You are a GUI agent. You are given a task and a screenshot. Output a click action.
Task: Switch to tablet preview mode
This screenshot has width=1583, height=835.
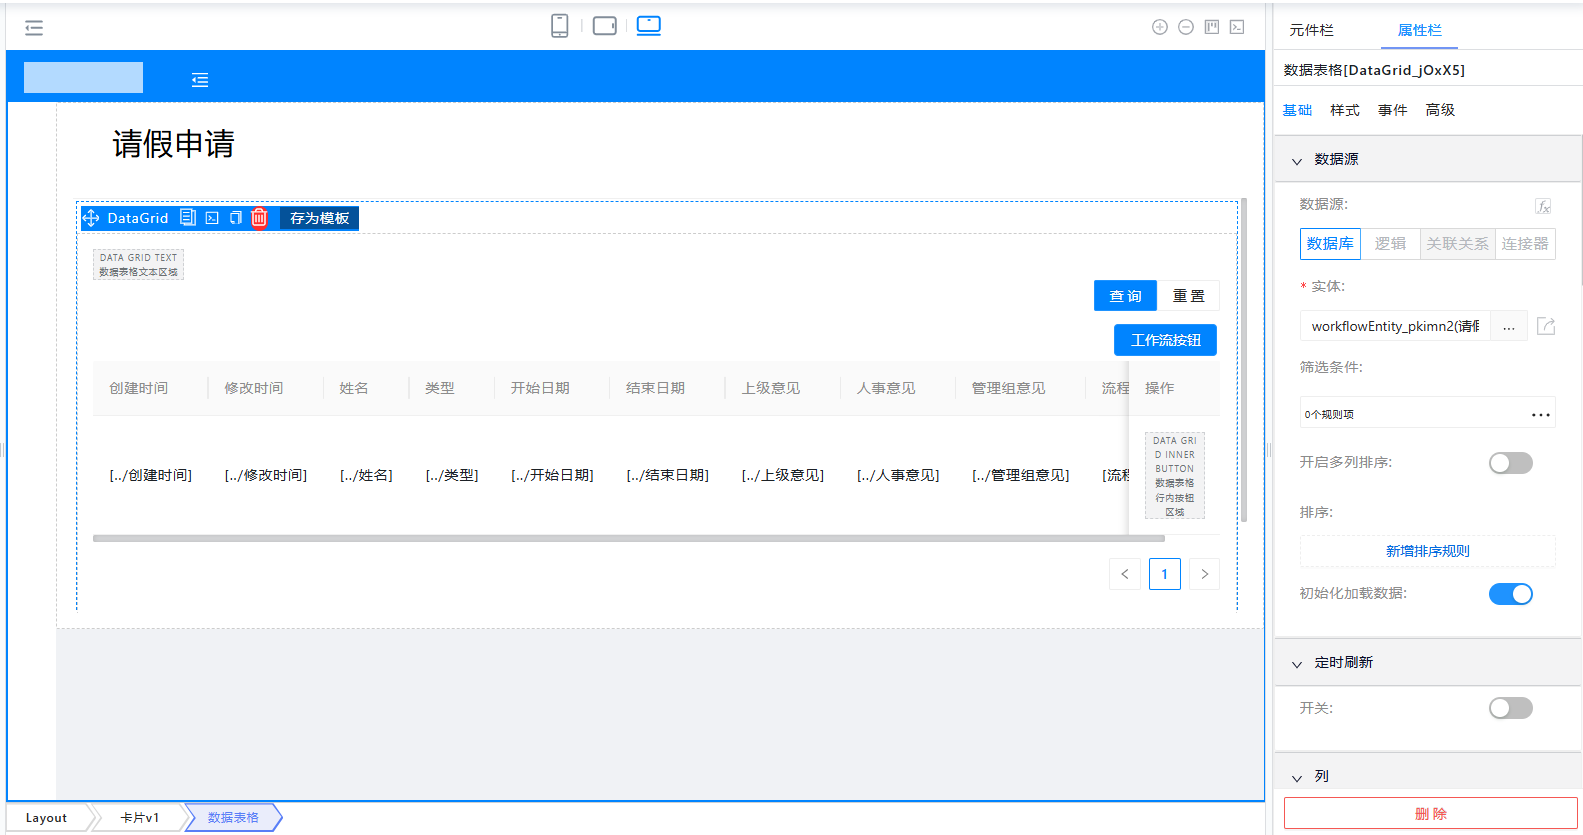point(604,26)
